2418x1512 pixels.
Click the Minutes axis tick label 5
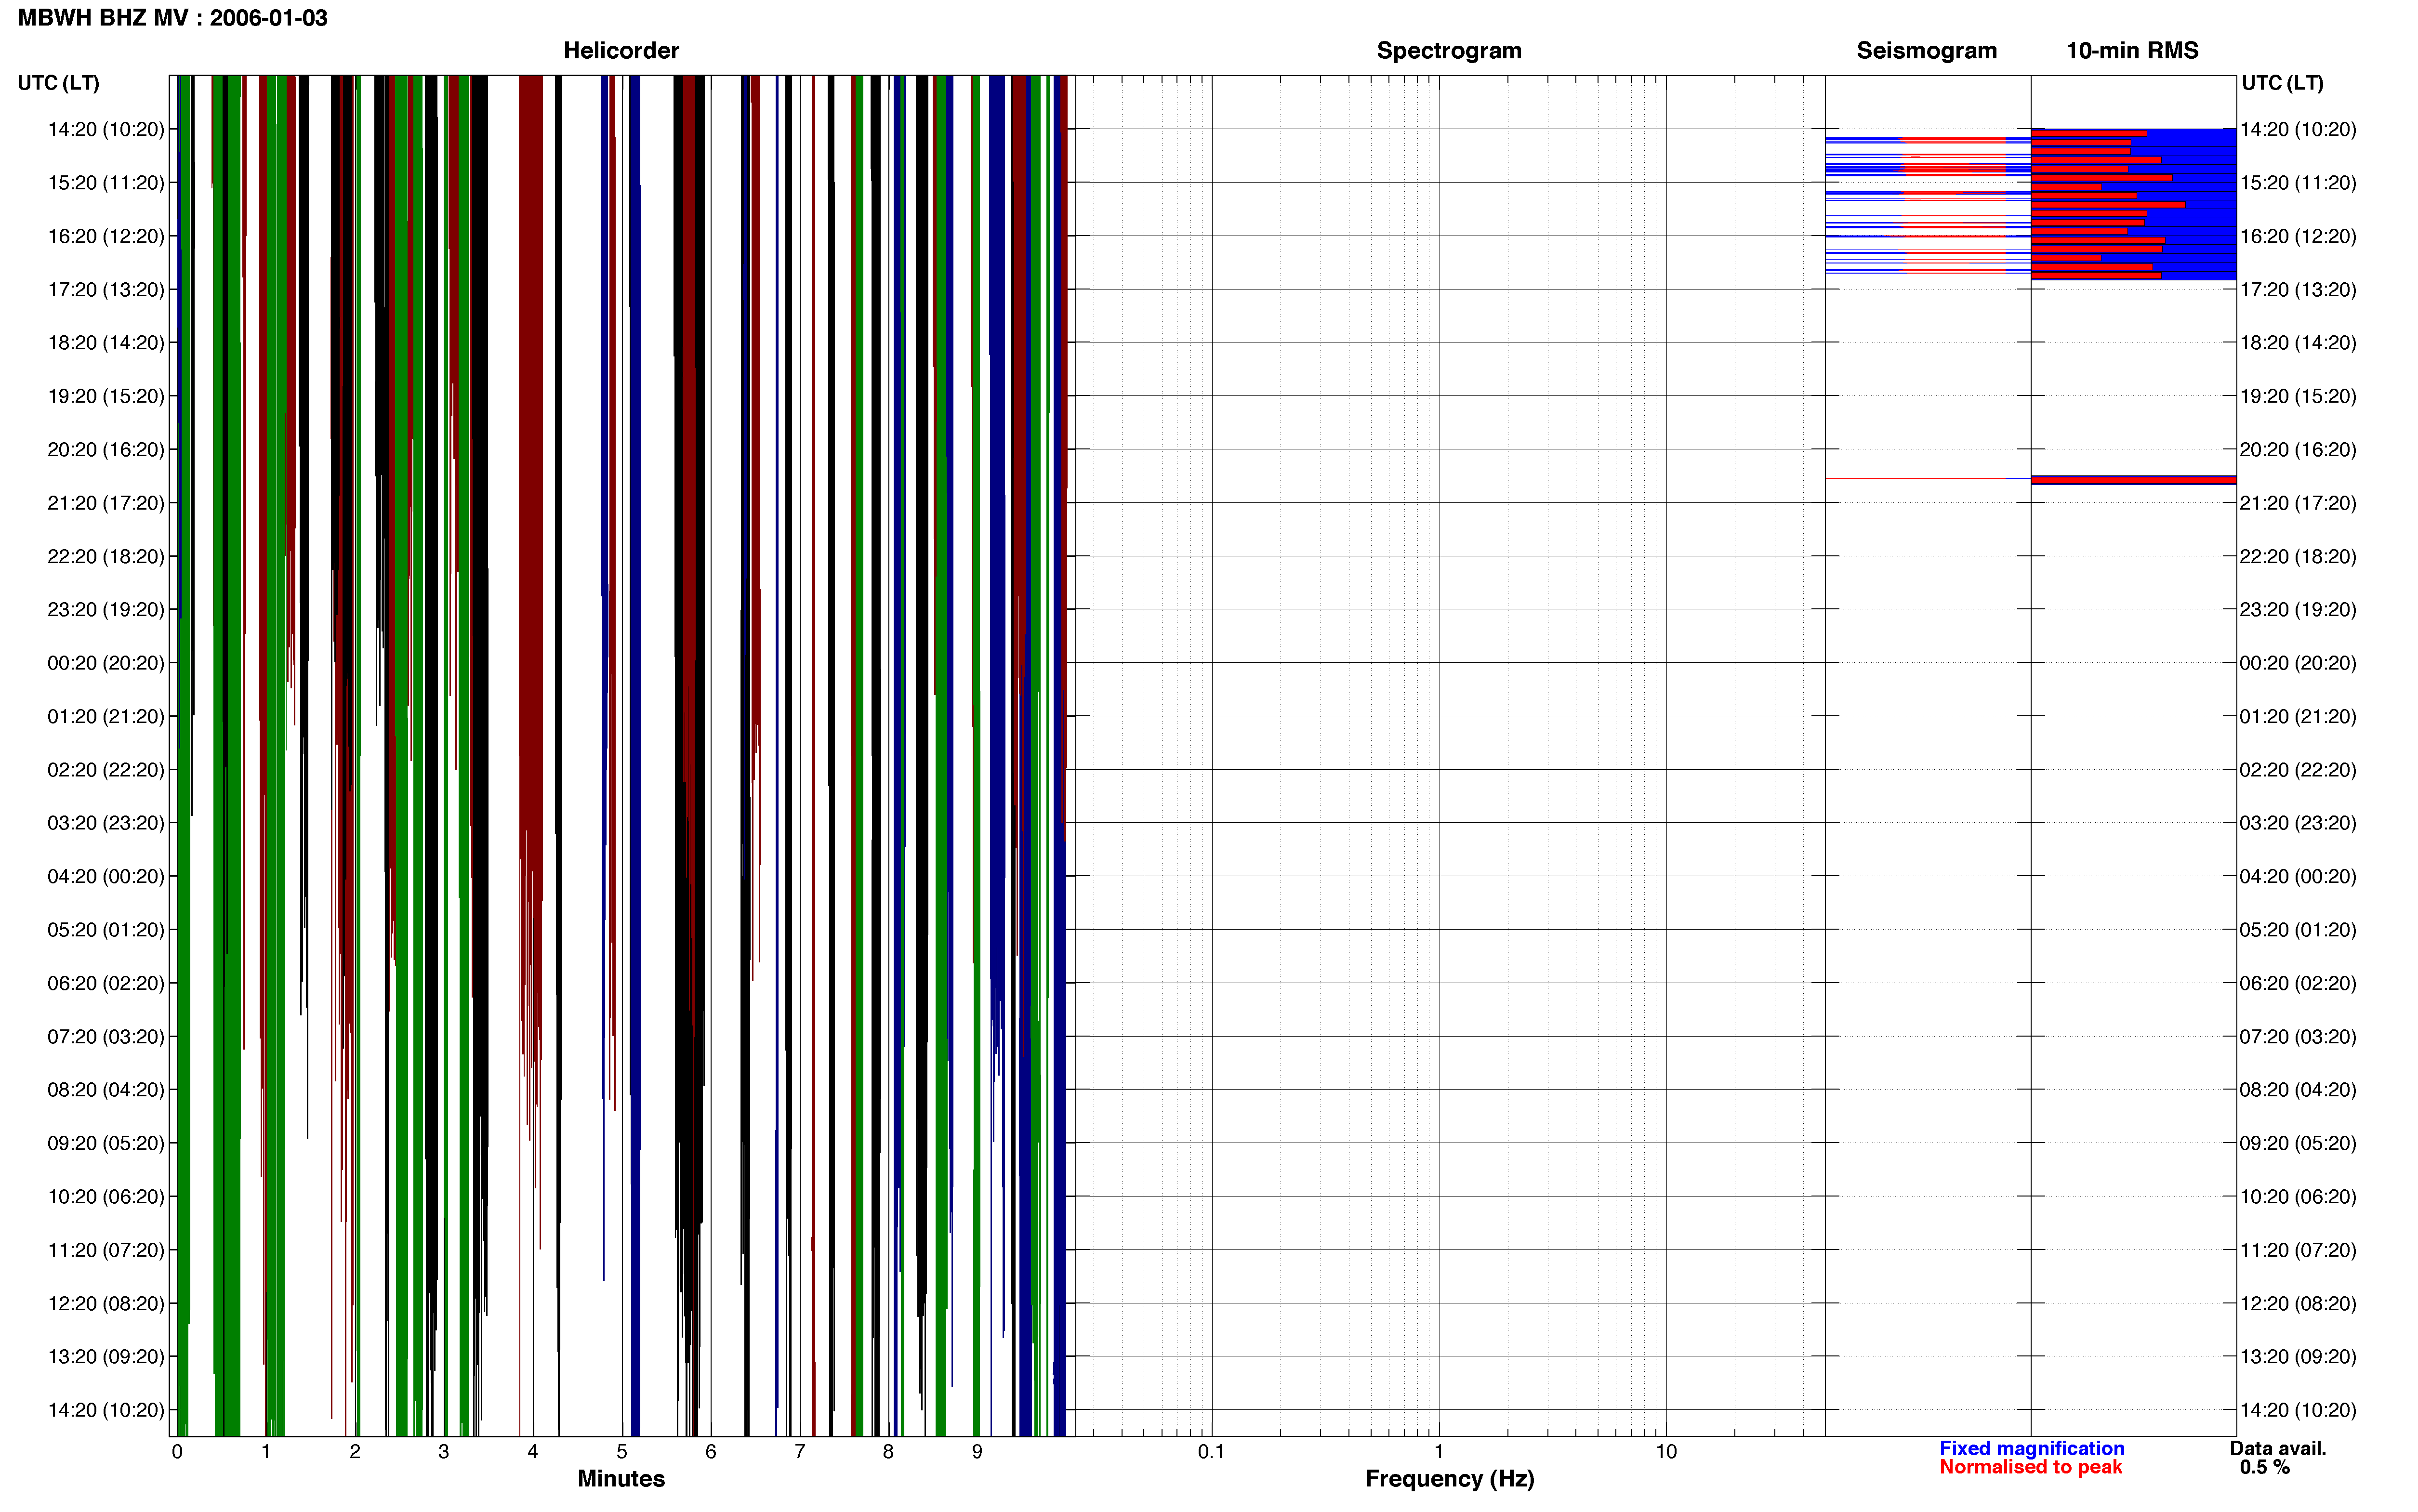pyautogui.click(x=622, y=1452)
